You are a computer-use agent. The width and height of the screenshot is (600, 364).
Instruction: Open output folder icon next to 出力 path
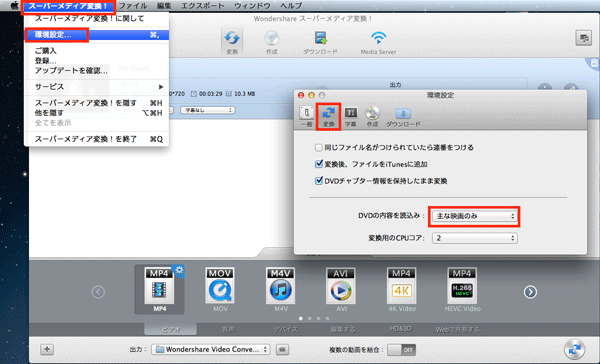(x=282, y=349)
